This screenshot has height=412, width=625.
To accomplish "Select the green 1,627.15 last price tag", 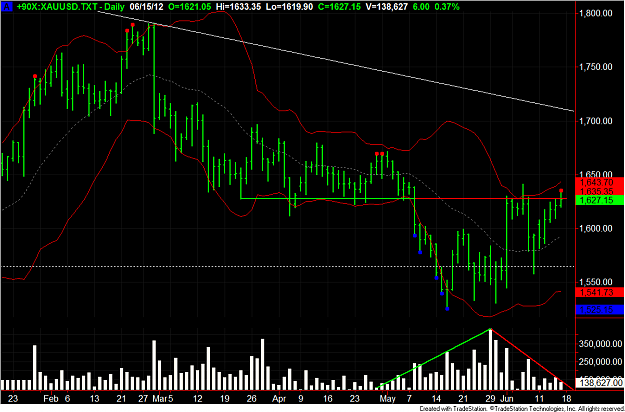I will coord(601,200).
